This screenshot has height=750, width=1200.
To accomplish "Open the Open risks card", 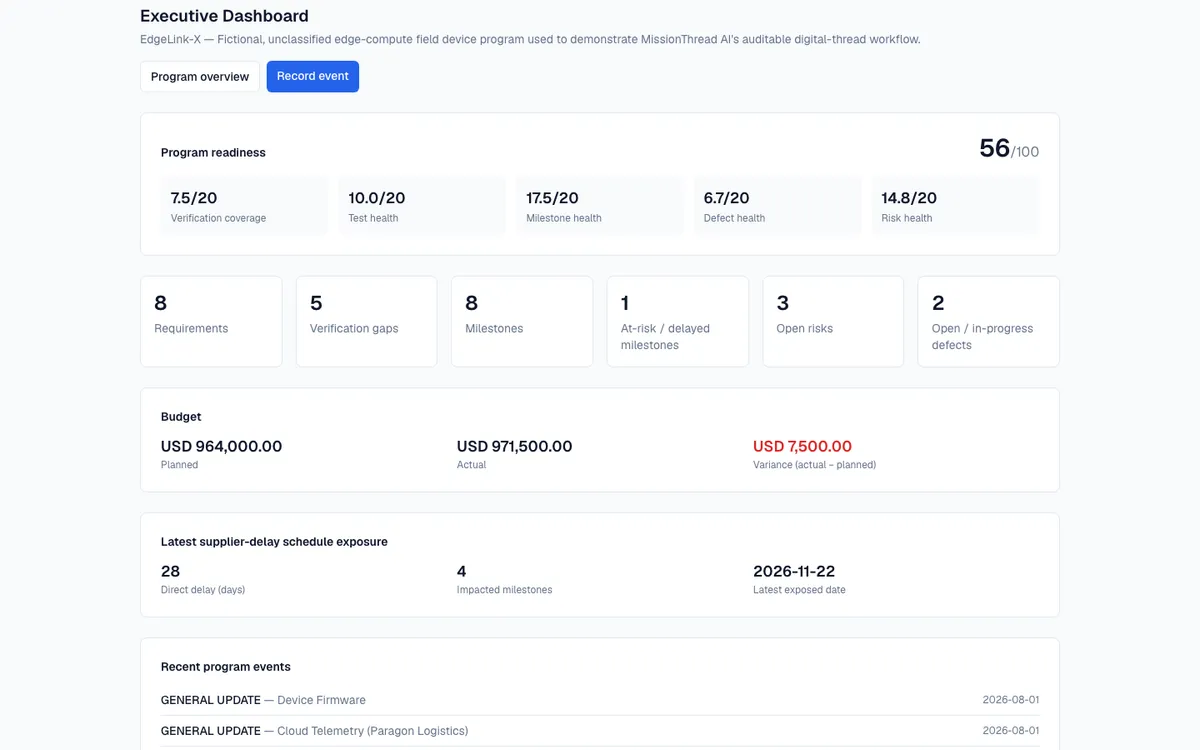I will pos(833,322).
